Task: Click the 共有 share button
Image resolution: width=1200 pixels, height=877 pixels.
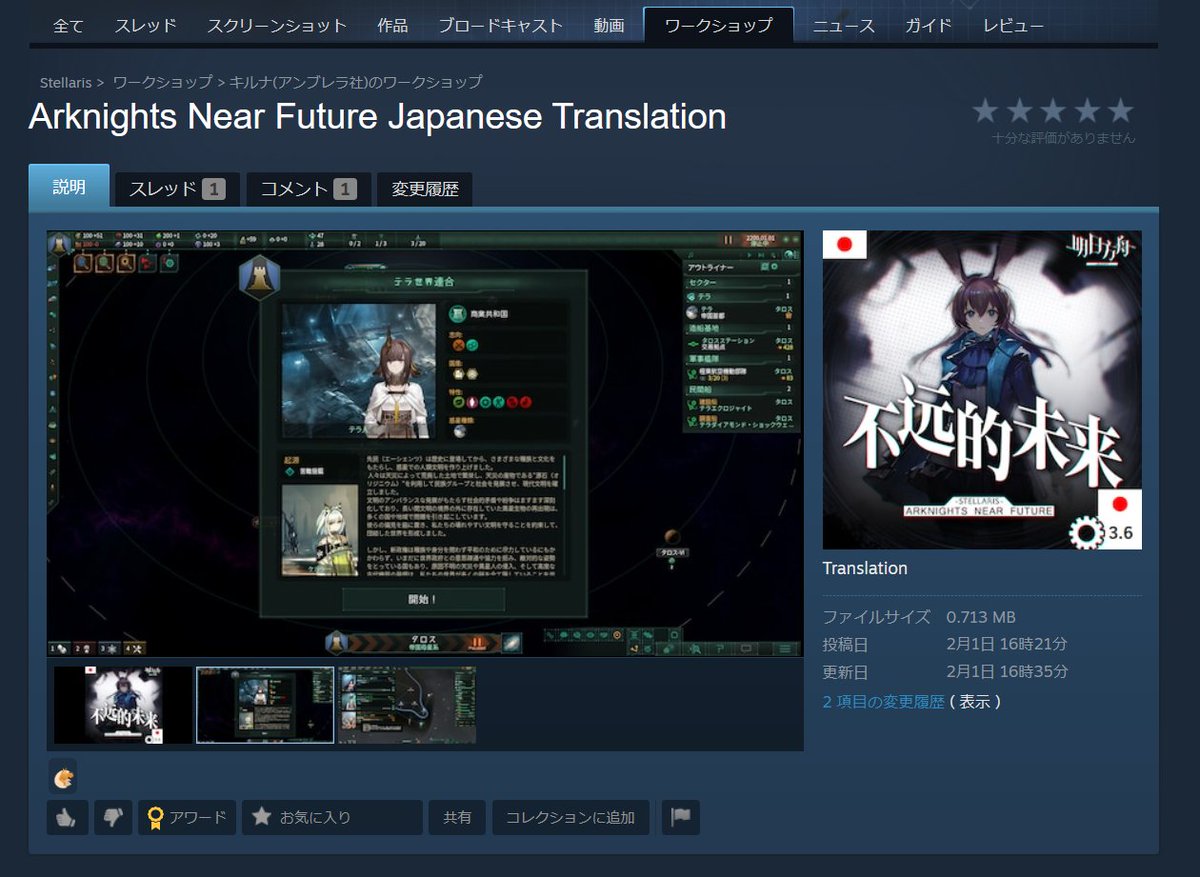Action: click(x=457, y=817)
